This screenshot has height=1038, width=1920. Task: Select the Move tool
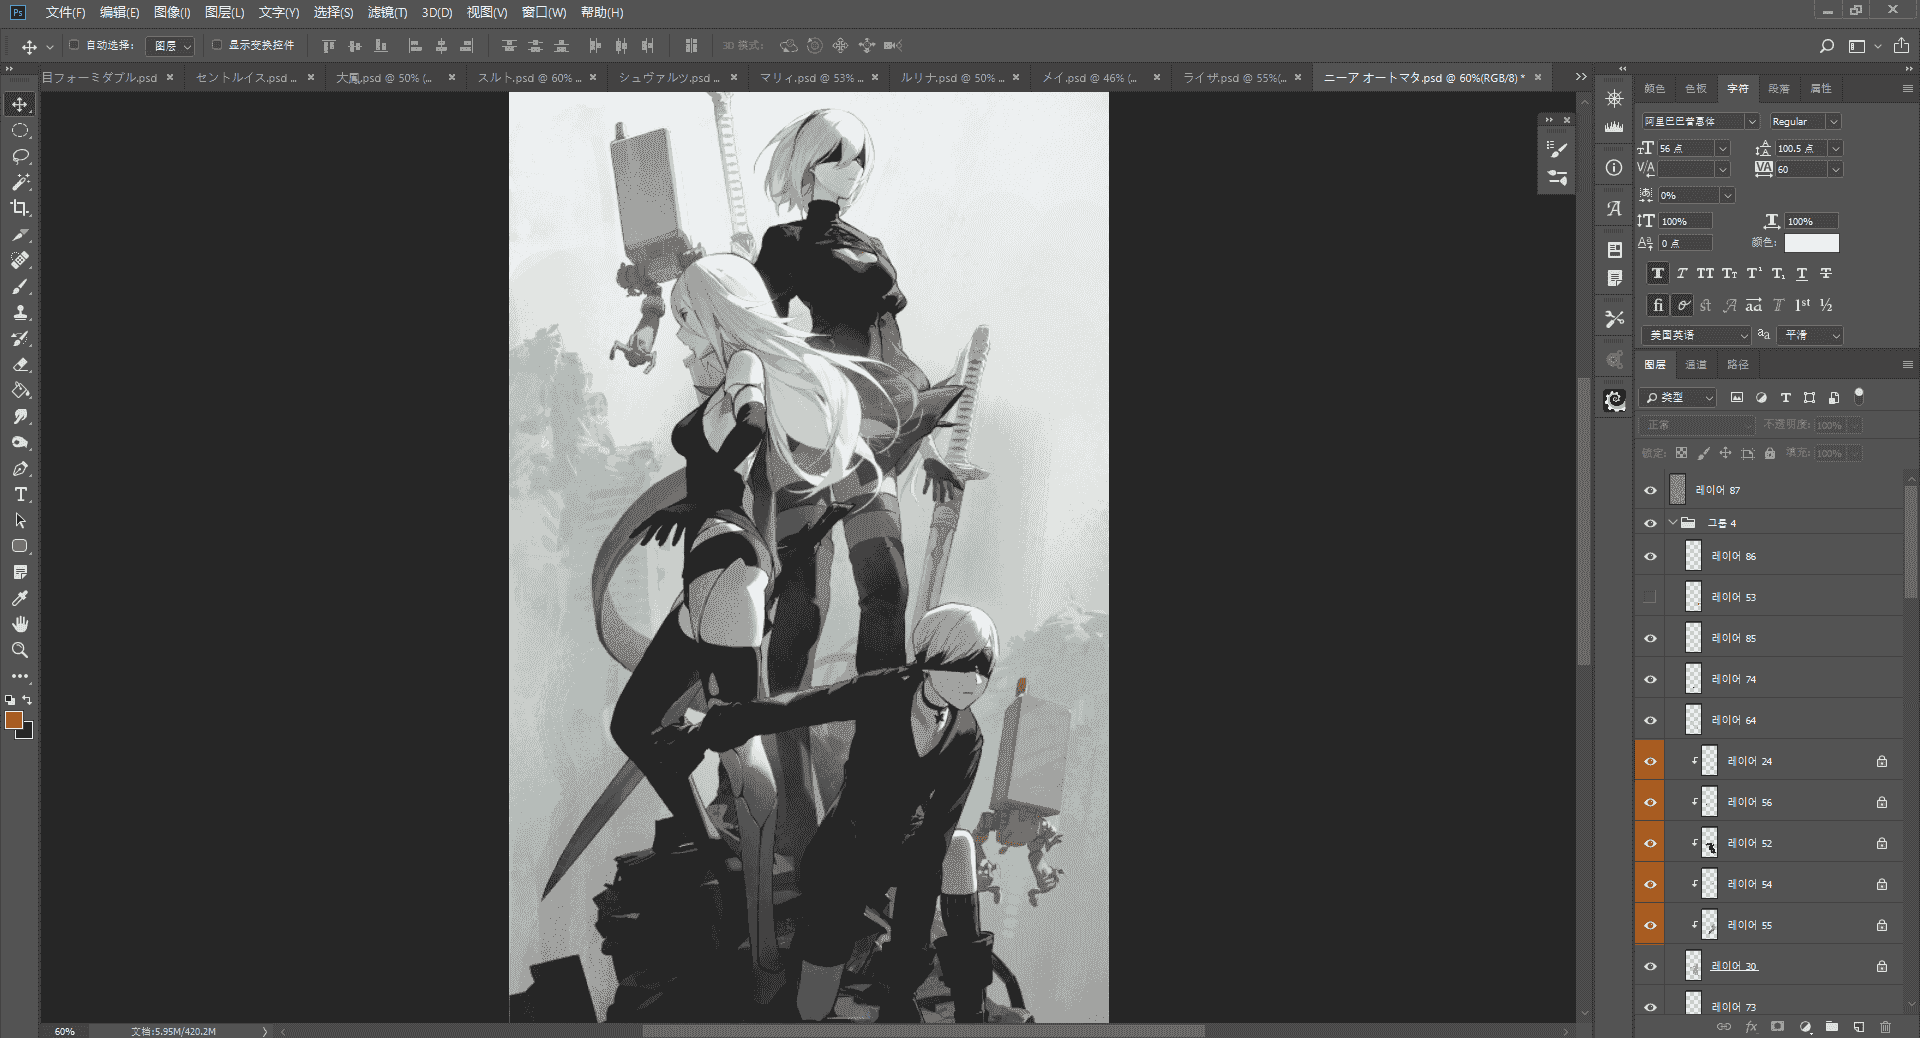tap(20, 105)
